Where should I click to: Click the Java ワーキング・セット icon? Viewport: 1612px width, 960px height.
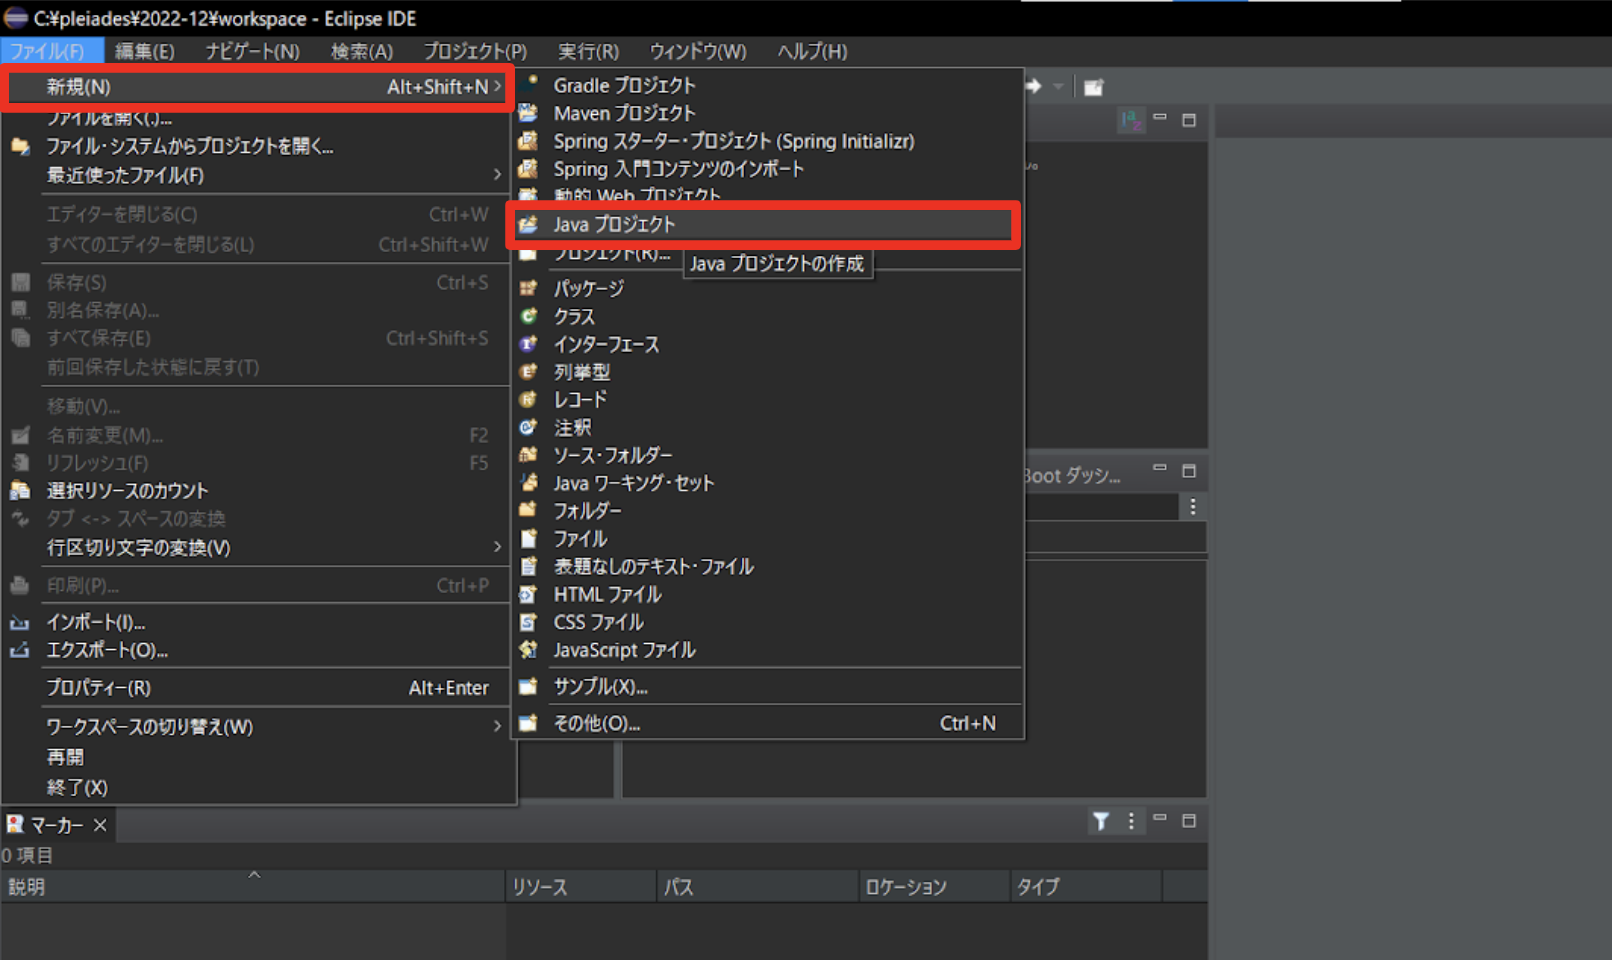528,482
